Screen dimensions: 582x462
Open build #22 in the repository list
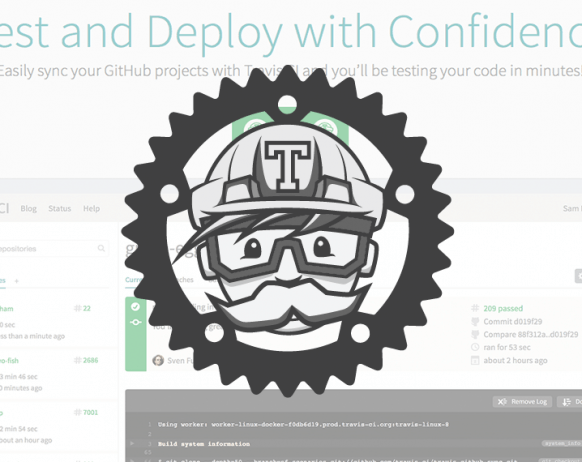click(82, 308)
